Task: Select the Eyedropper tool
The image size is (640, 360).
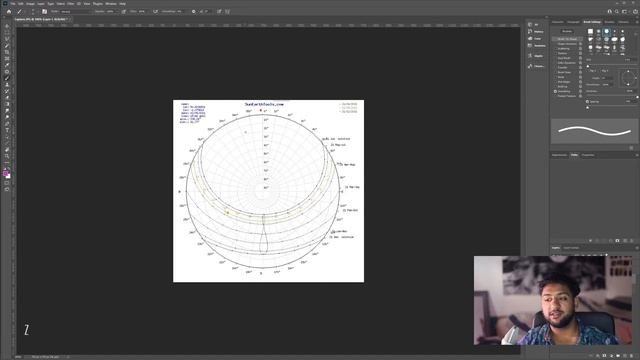Action: pos(7,65)
